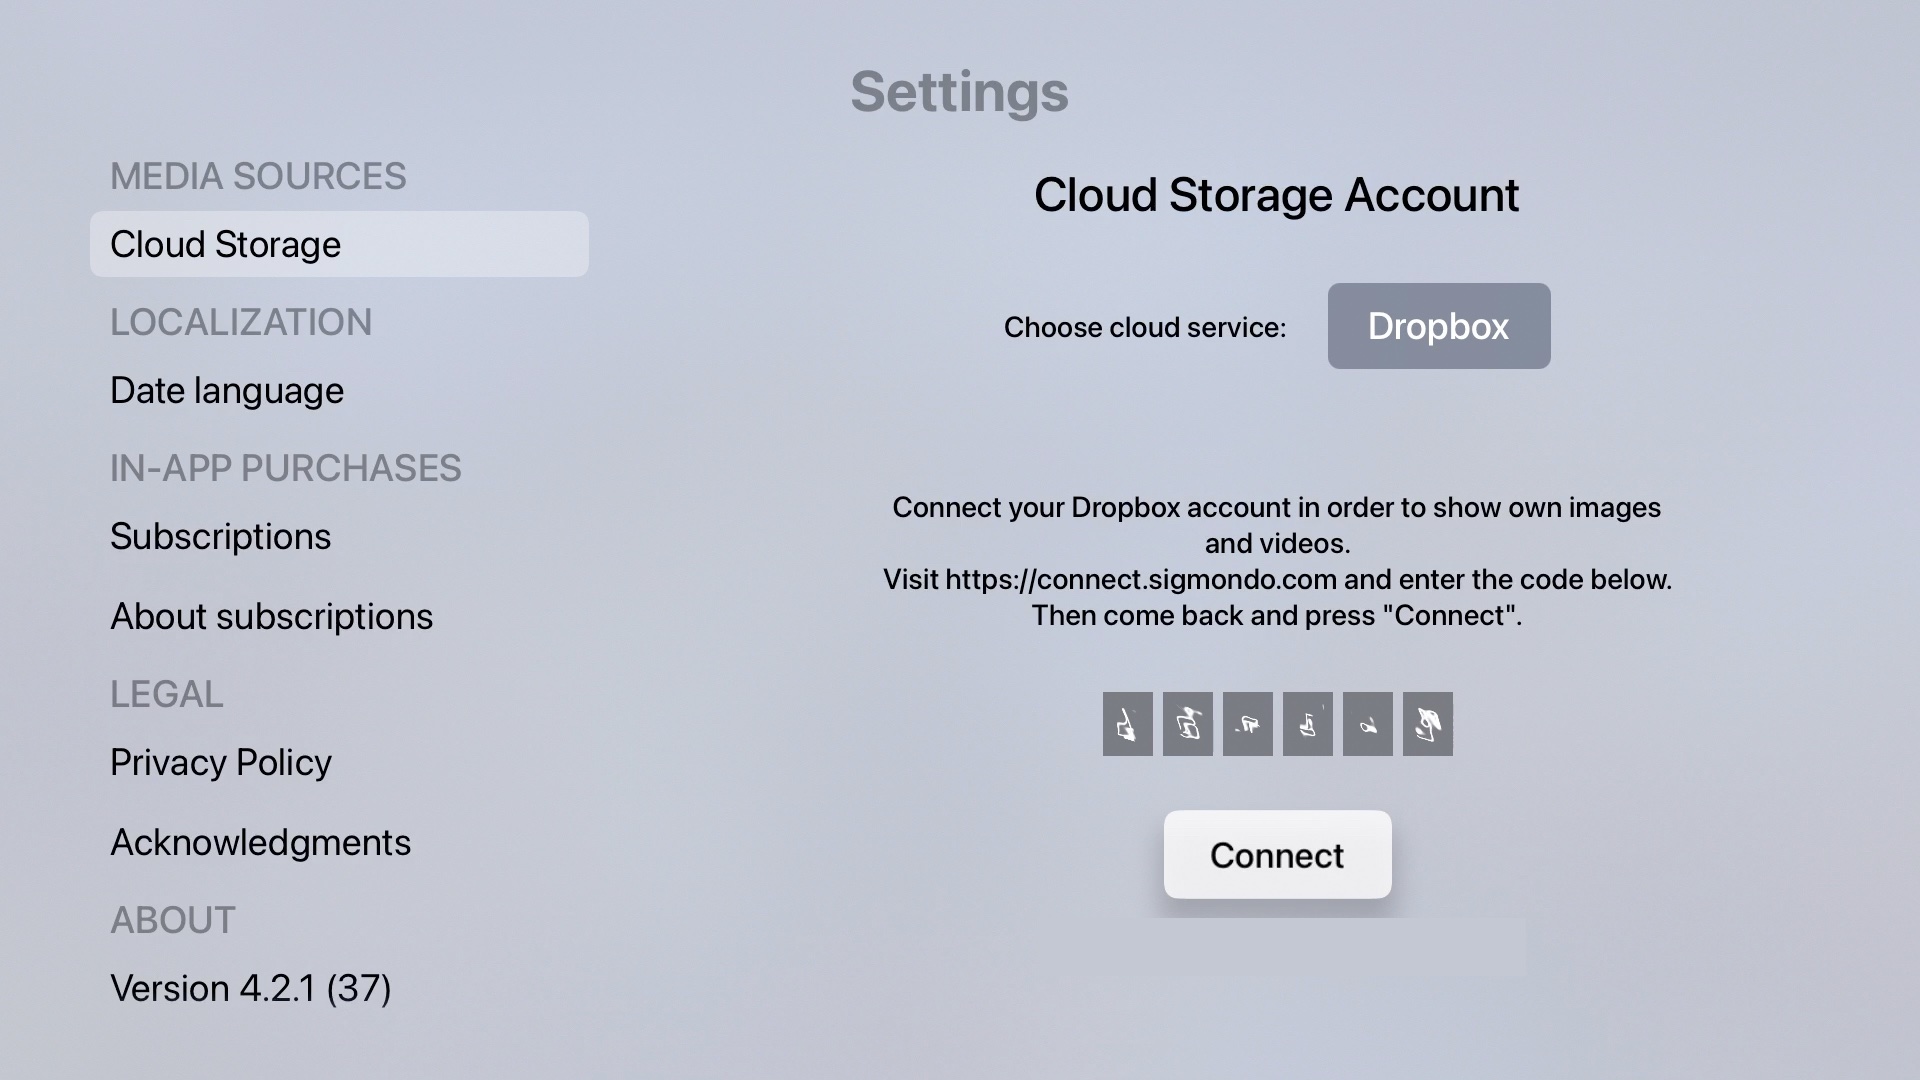Select second code character tile
The height and width of the screenshot is (1080, 1920).
point(1187,724)
